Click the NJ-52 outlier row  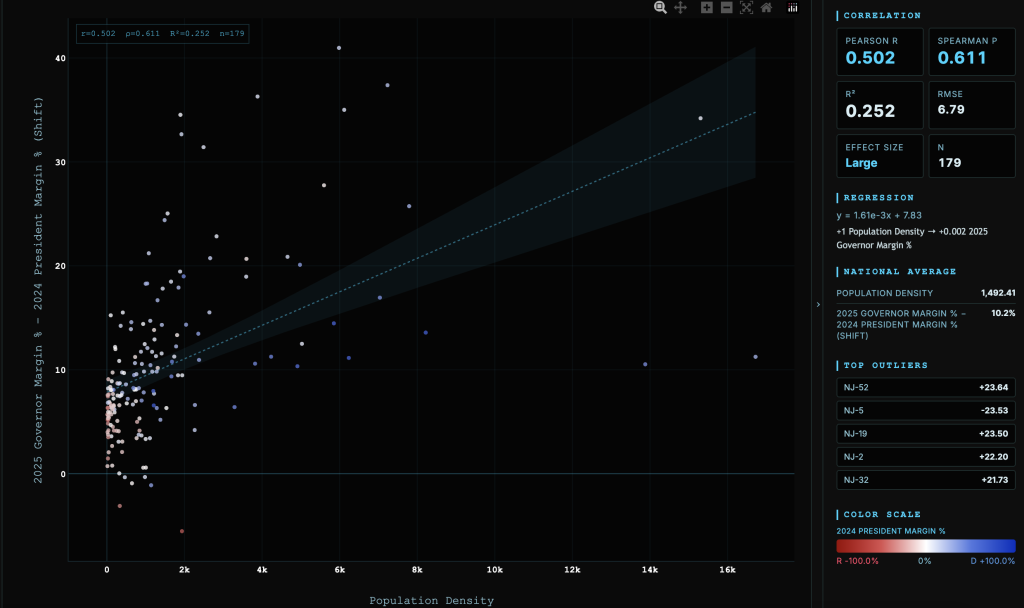pos(925,387)
